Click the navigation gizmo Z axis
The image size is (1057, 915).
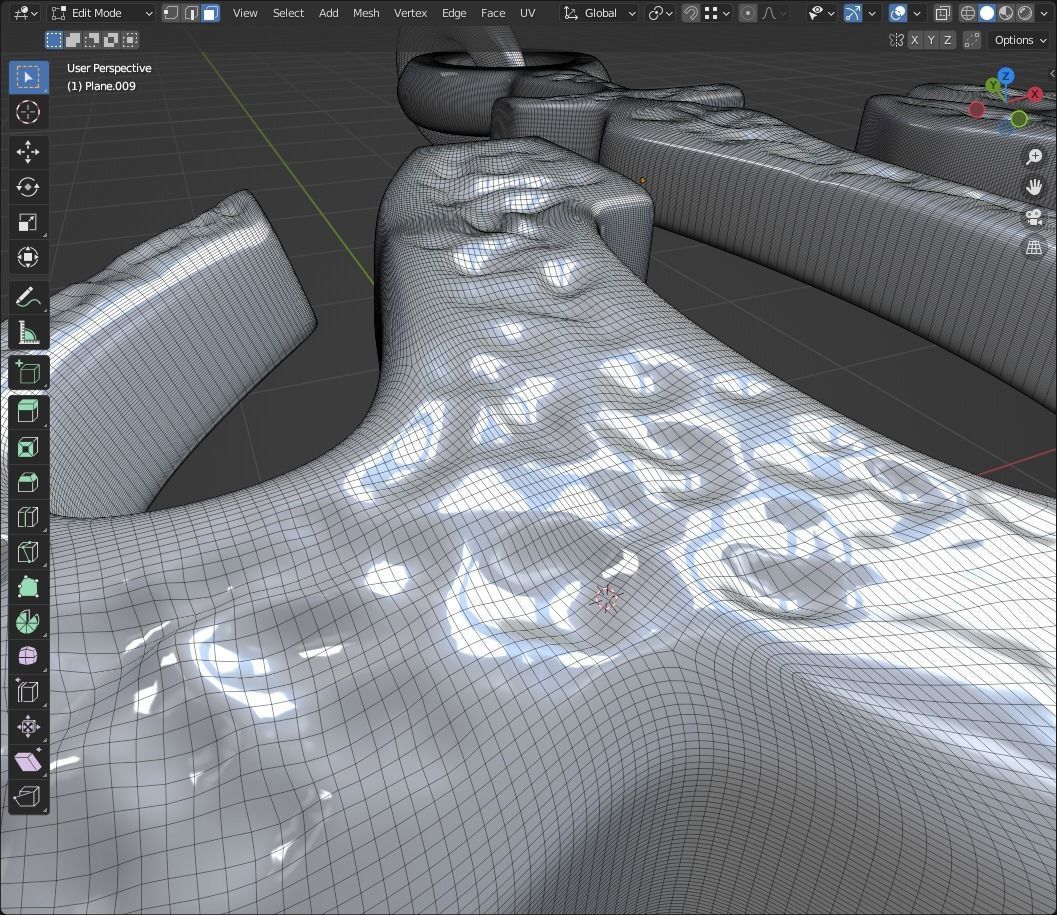click(x=1006, y=76)
